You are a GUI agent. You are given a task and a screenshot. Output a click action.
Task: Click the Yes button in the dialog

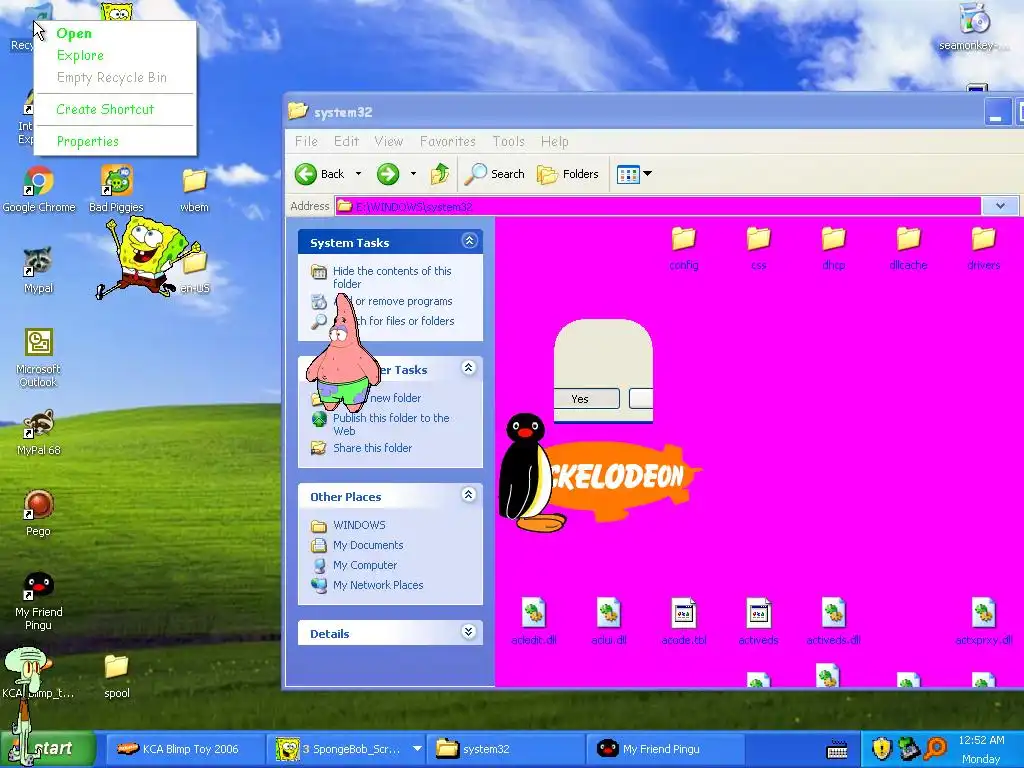pos(586,399)
